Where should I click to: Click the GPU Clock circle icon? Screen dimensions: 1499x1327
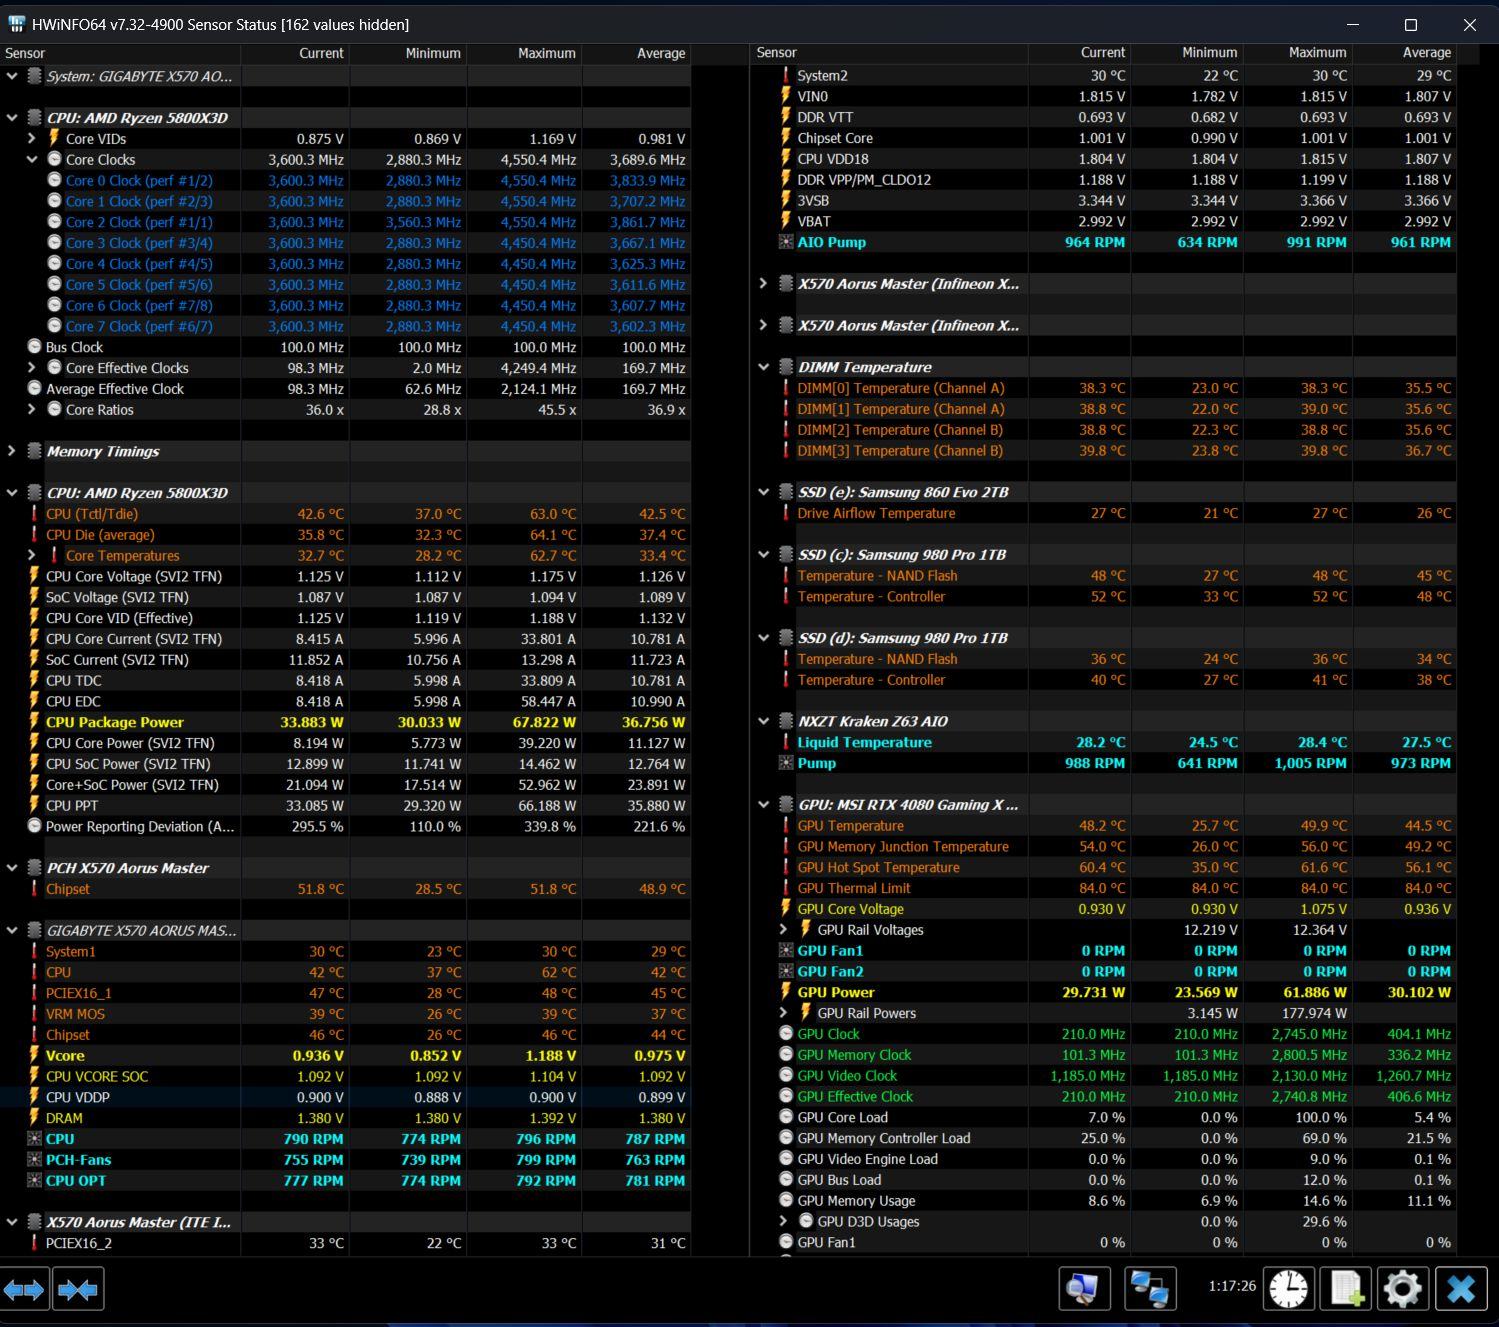787,1034
